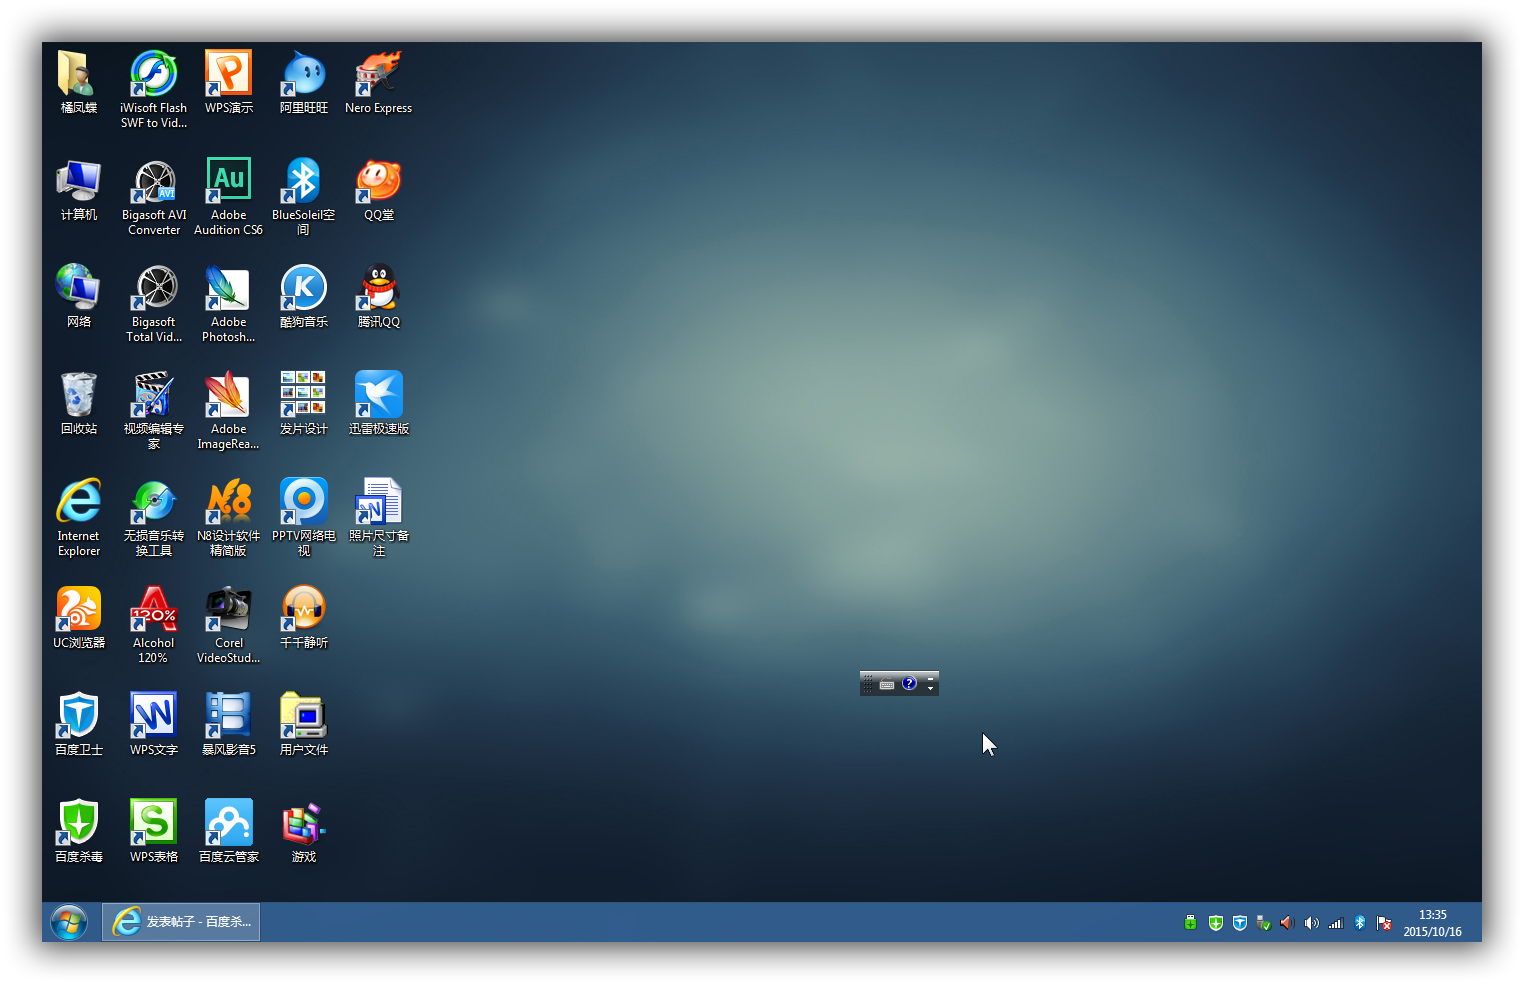Screen dimensions: 1524x984
Task: Select the 百度云管家 shortcut
Action: pos(229,831)
